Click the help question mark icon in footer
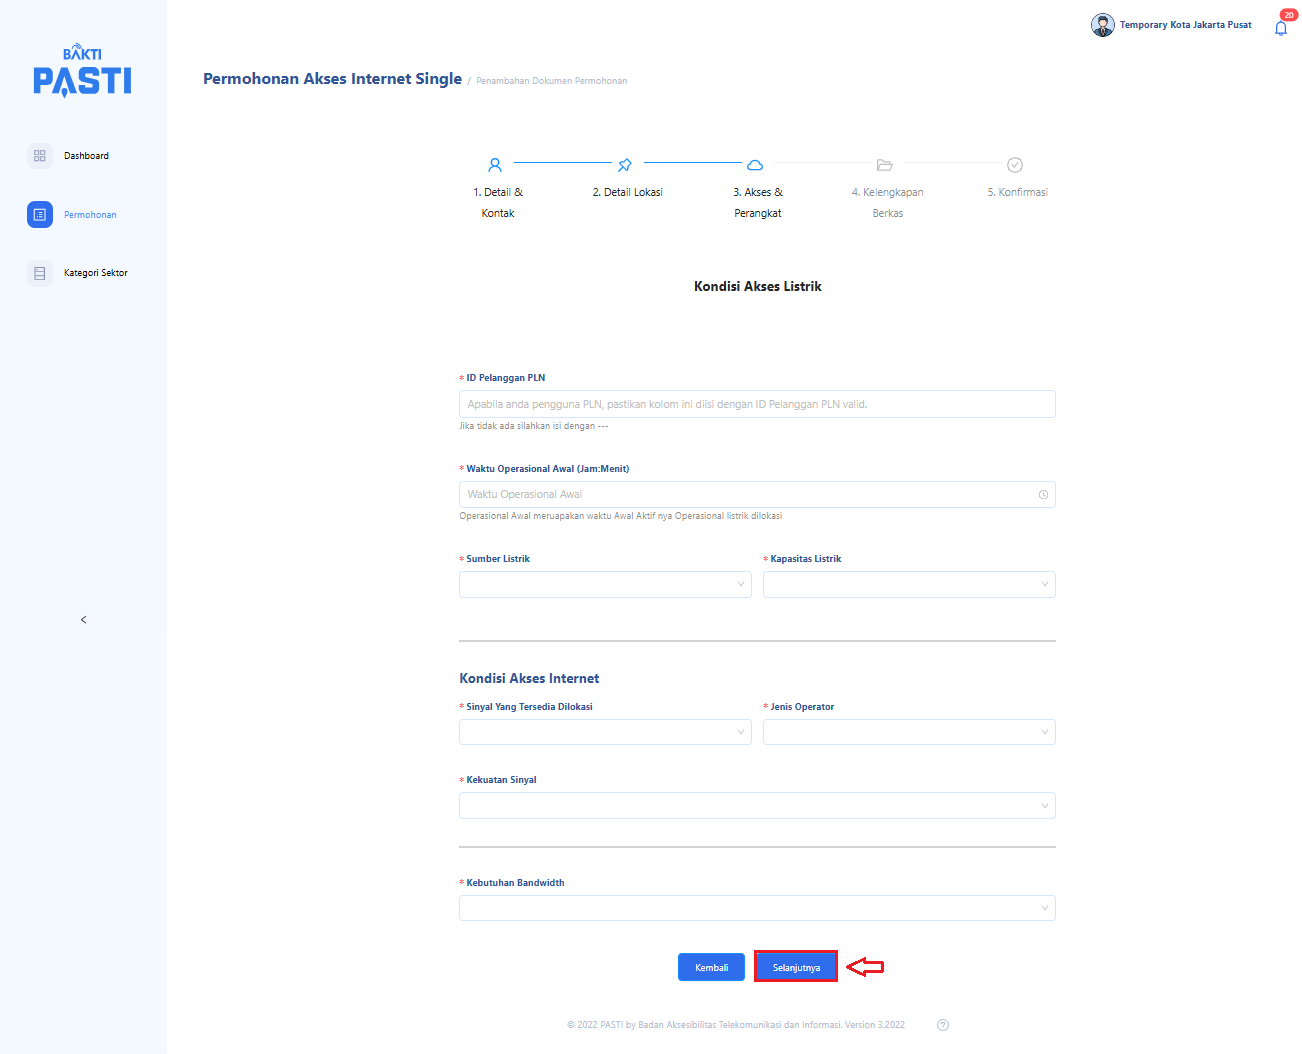Viewport: 1302px width, 1054px height. coord(942,1025)
